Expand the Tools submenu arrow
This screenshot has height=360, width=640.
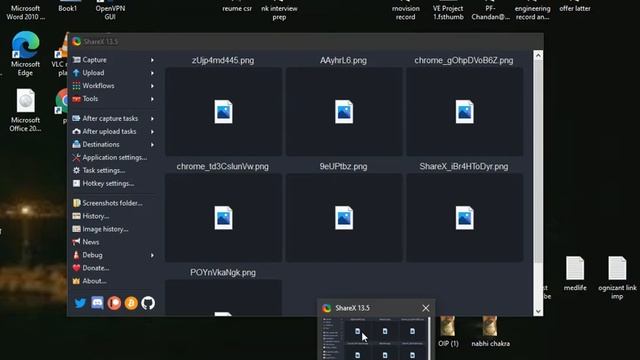pos(152,99)
